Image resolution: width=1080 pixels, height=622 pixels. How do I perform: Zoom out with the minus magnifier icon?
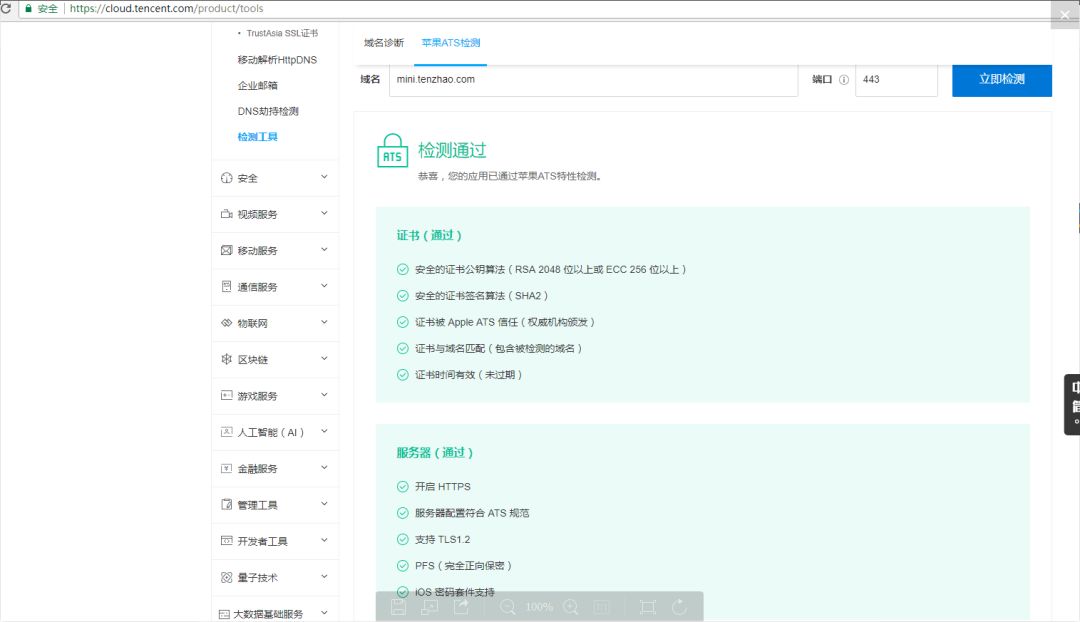pyautogui.click(x=508, y=607)
